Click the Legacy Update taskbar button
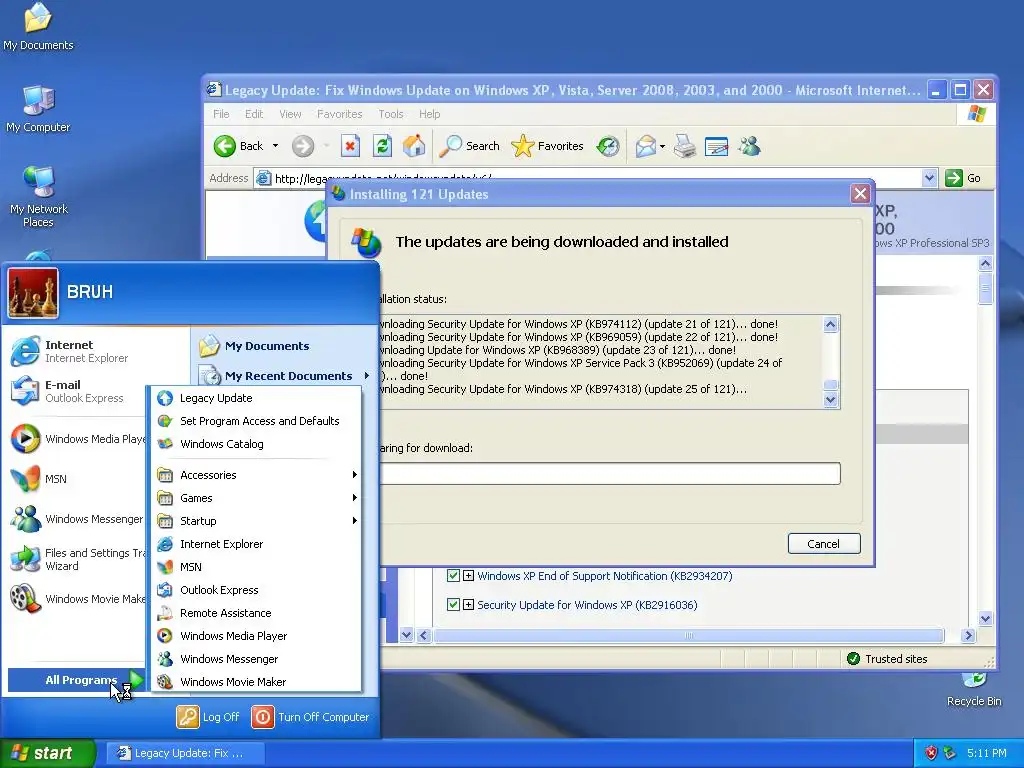The image size is (1024, 768). pyautogui.click(x=185, y=753)
